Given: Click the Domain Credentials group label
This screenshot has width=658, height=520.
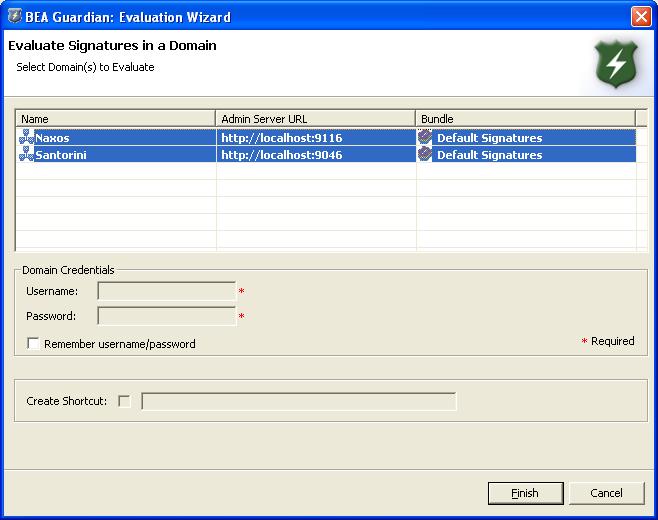Looking at the screenshot, I should pos(68,270).
